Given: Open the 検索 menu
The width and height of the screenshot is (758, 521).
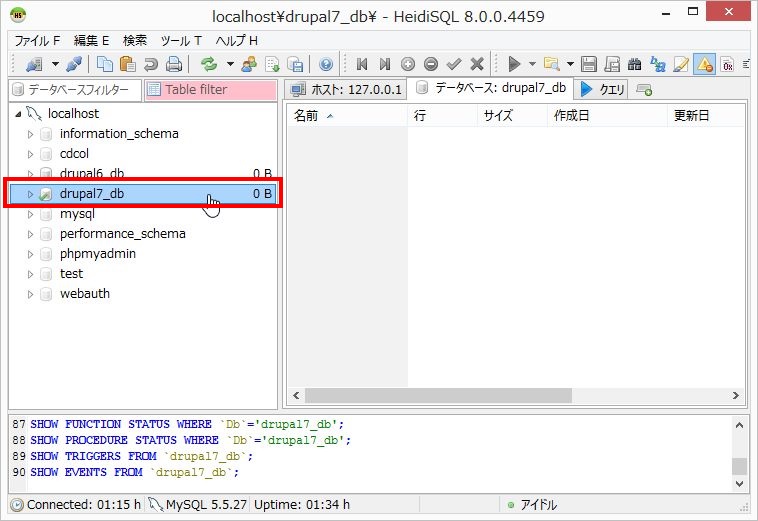Looking at the screenshot, I should [135, 41].
